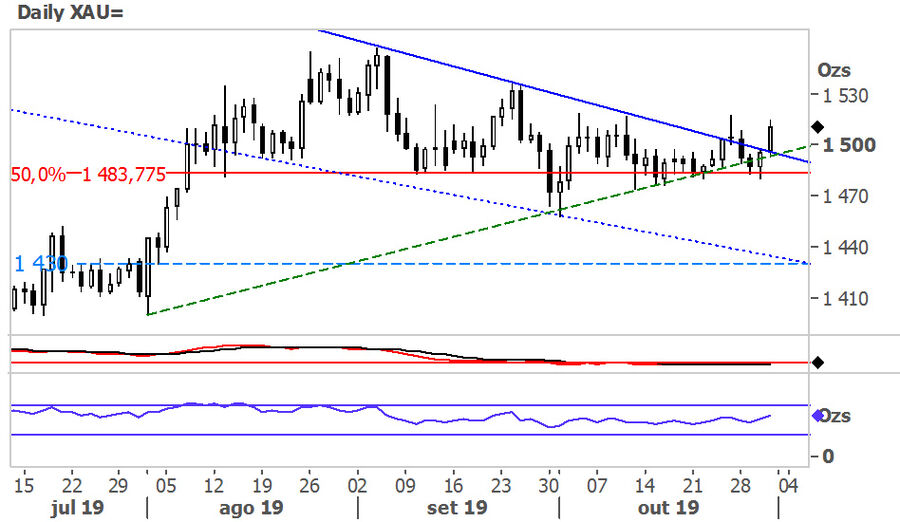Click the '22' date tick under jul 19

71,486
